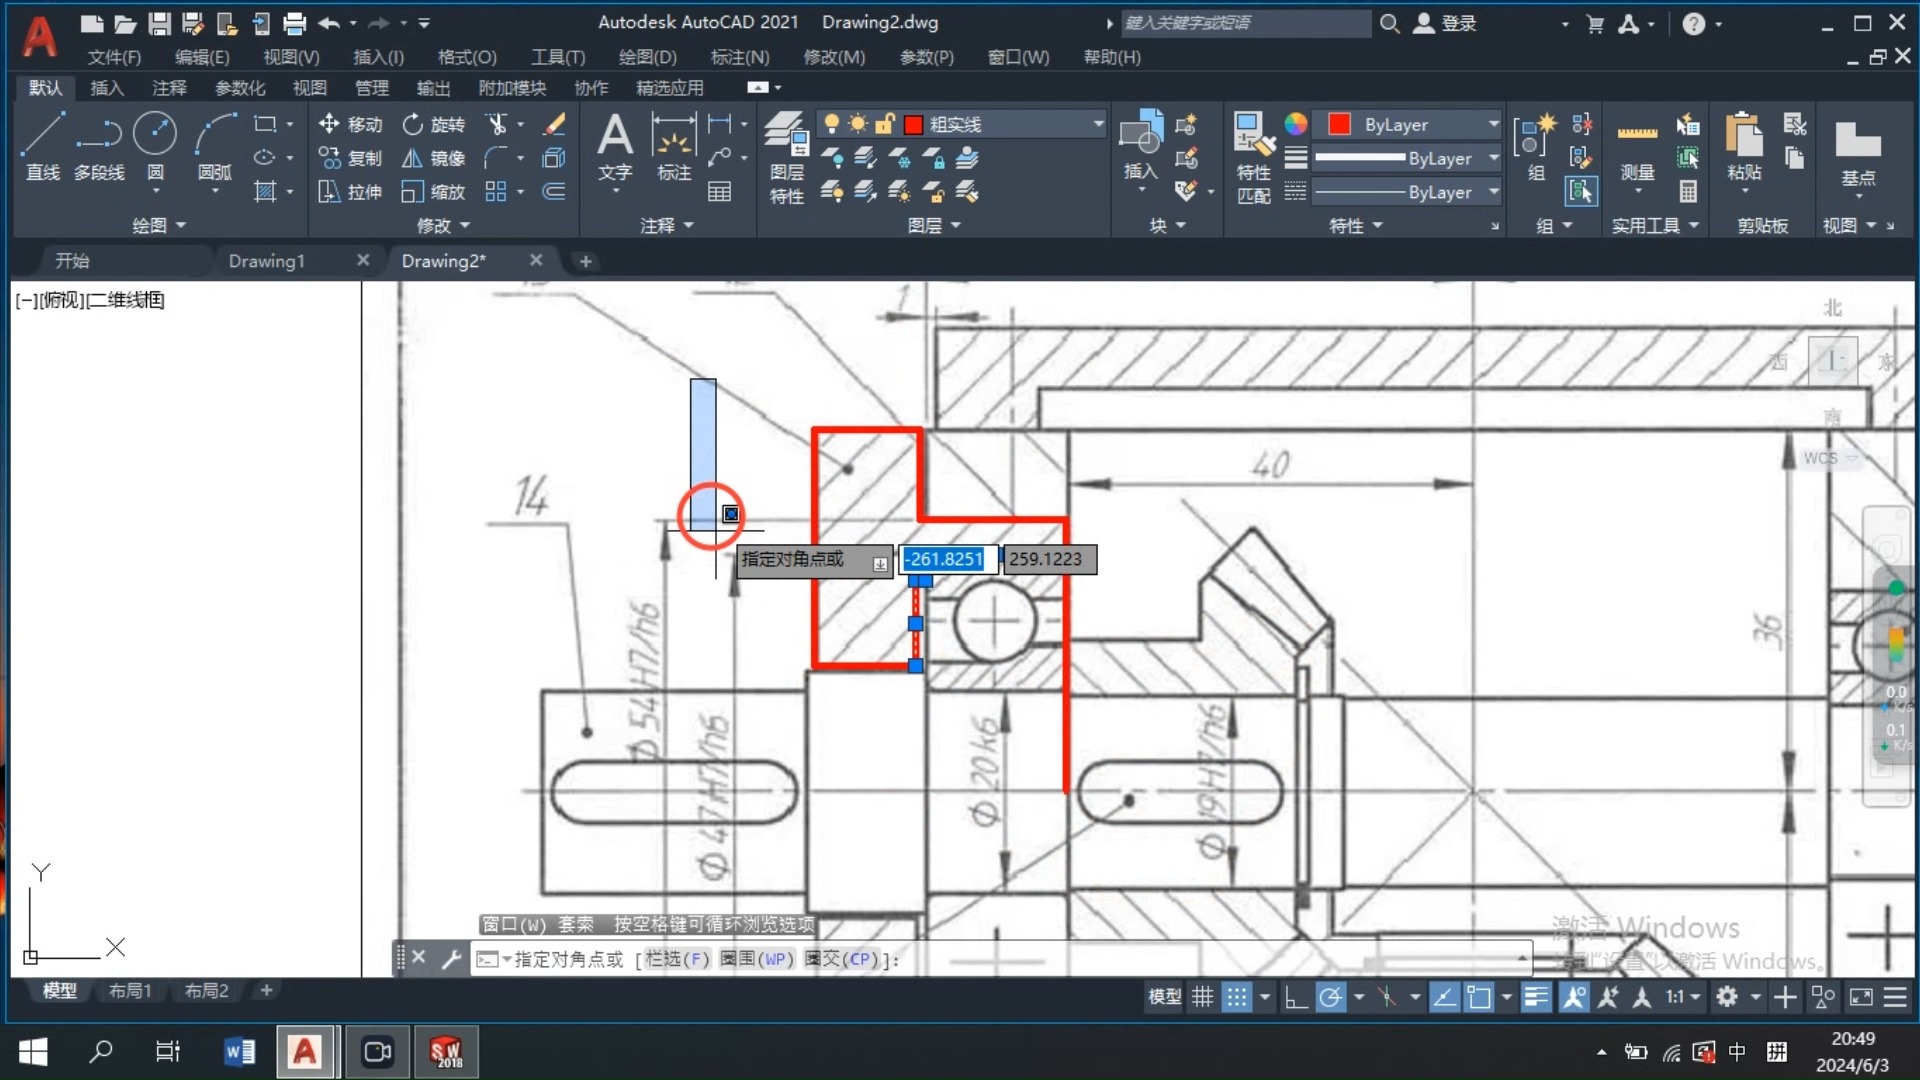Expand the 注释 panel flyout
1920x1080 pixels.
pyautogui.click(x=667, y=226)
